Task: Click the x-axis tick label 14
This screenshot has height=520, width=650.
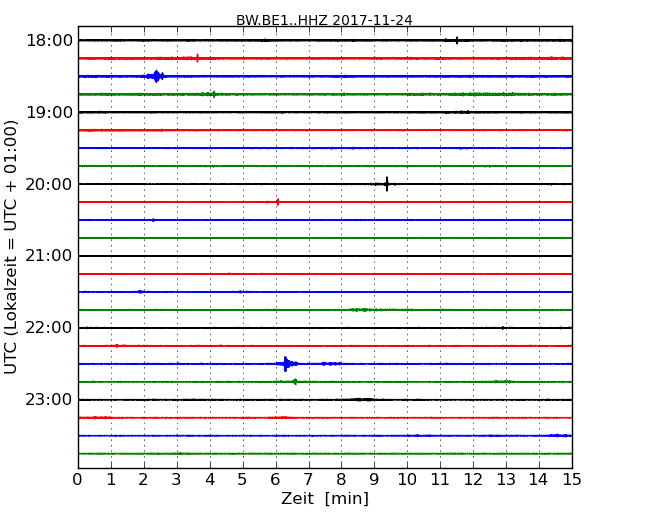Action: (538, 479)
